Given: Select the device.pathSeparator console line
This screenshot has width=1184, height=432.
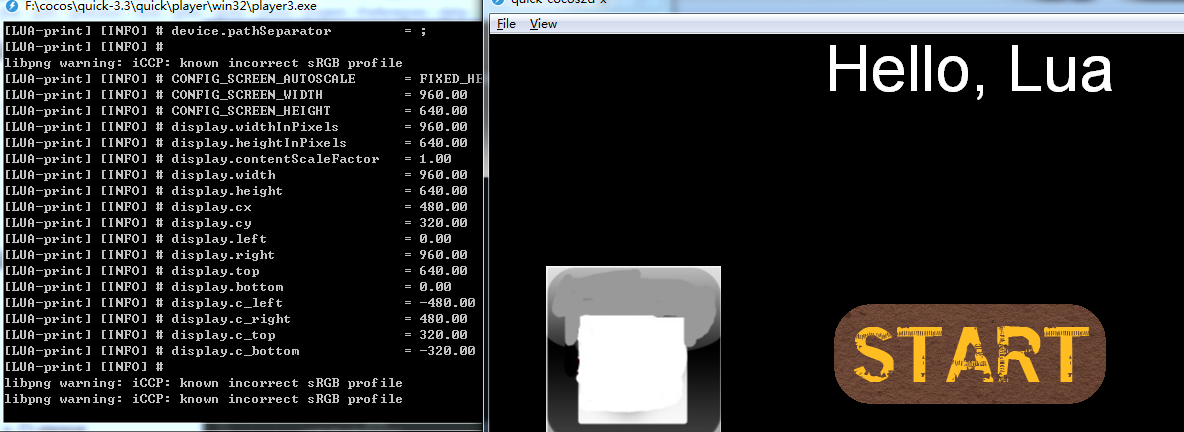Looking at the screenshot, I should tap(216, 31).
